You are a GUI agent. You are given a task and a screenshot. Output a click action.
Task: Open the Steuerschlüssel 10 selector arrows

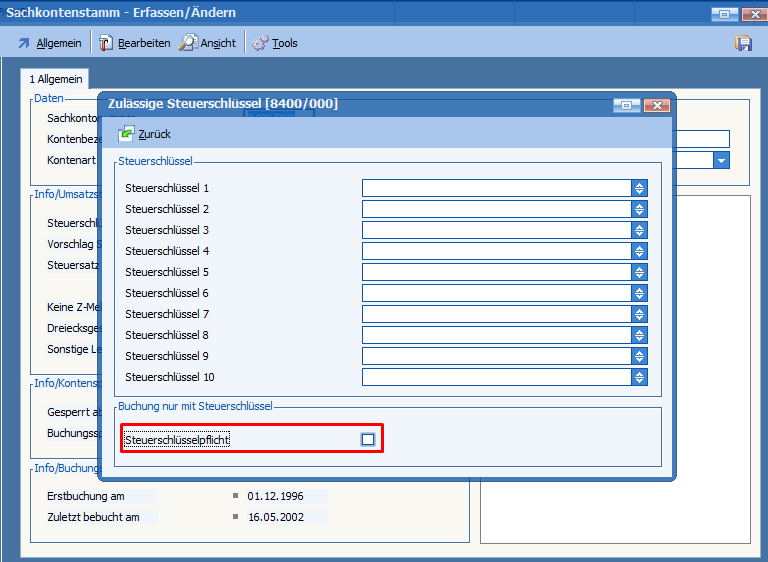tap(639, 377)
